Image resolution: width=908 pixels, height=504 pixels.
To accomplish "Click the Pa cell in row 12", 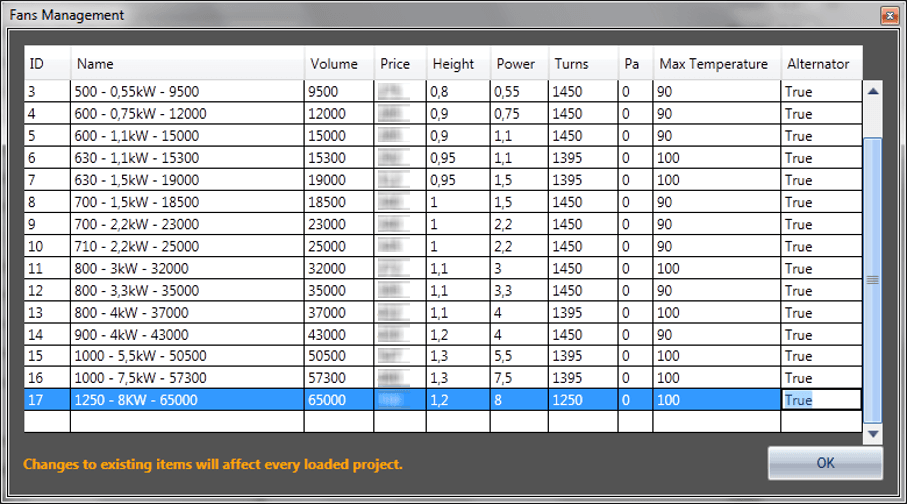I will pos(635,290).
